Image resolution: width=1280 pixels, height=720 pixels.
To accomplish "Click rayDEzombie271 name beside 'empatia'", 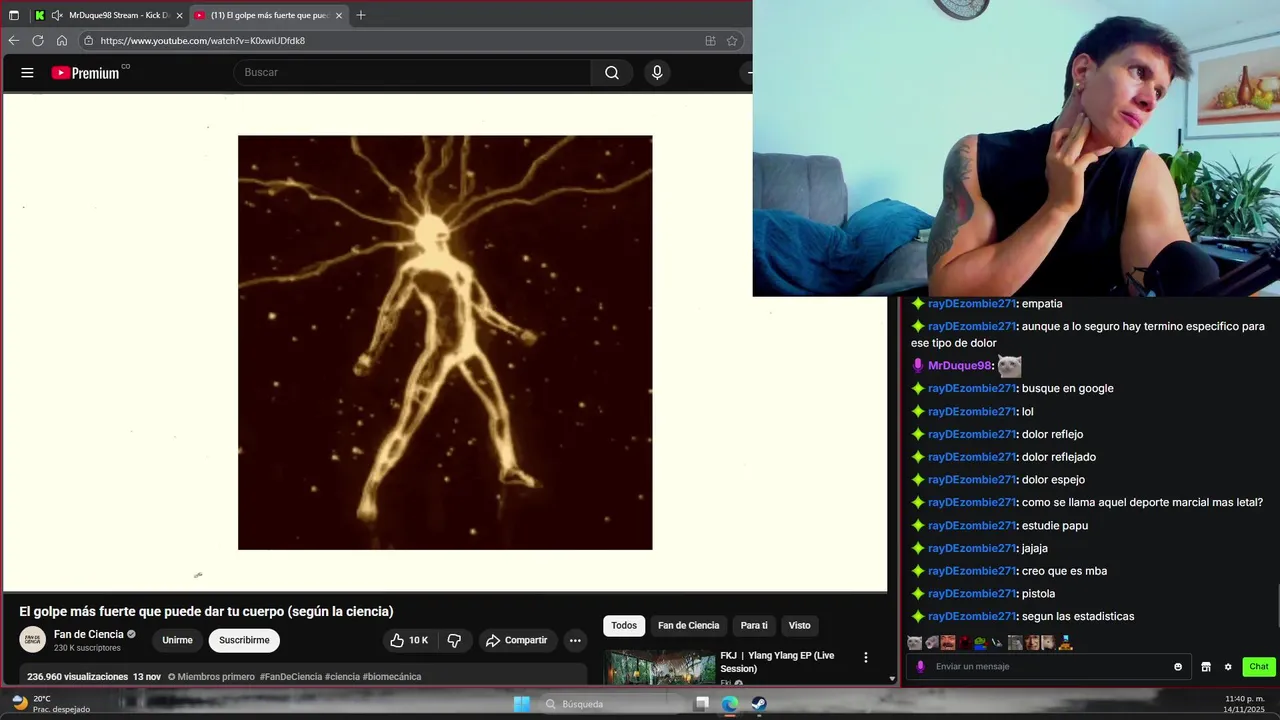I will click(x=972, y=304).
